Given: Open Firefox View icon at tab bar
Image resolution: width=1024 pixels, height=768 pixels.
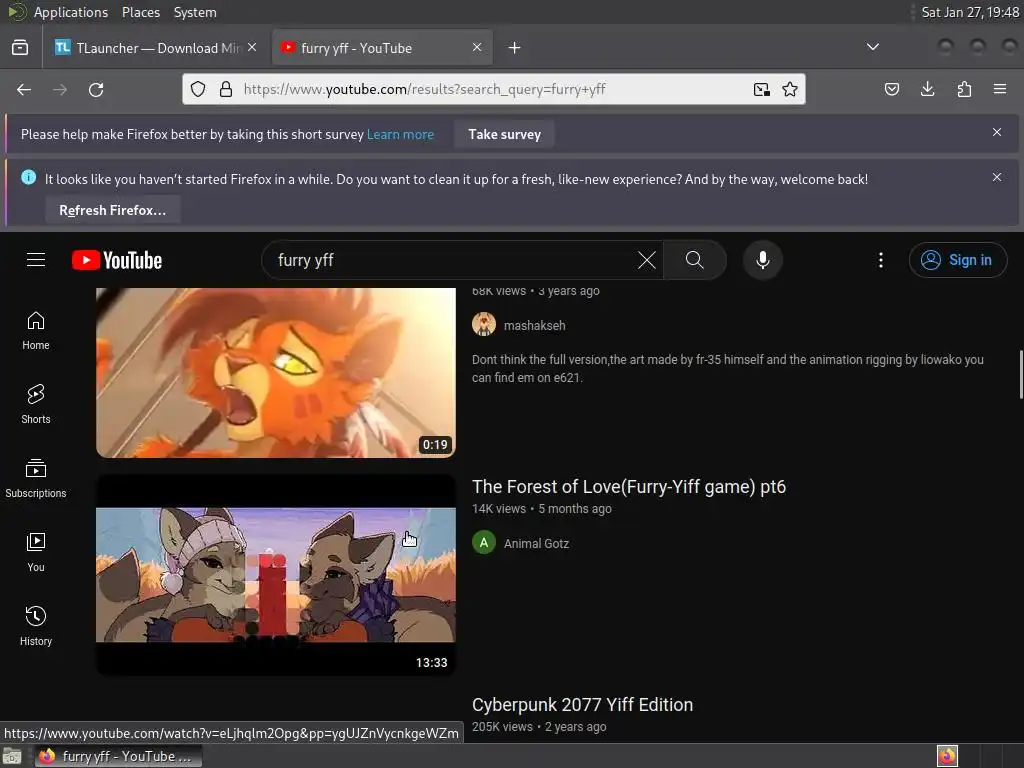Looking at the screenshot, I should pyautogui.click(x=20, y=48).
